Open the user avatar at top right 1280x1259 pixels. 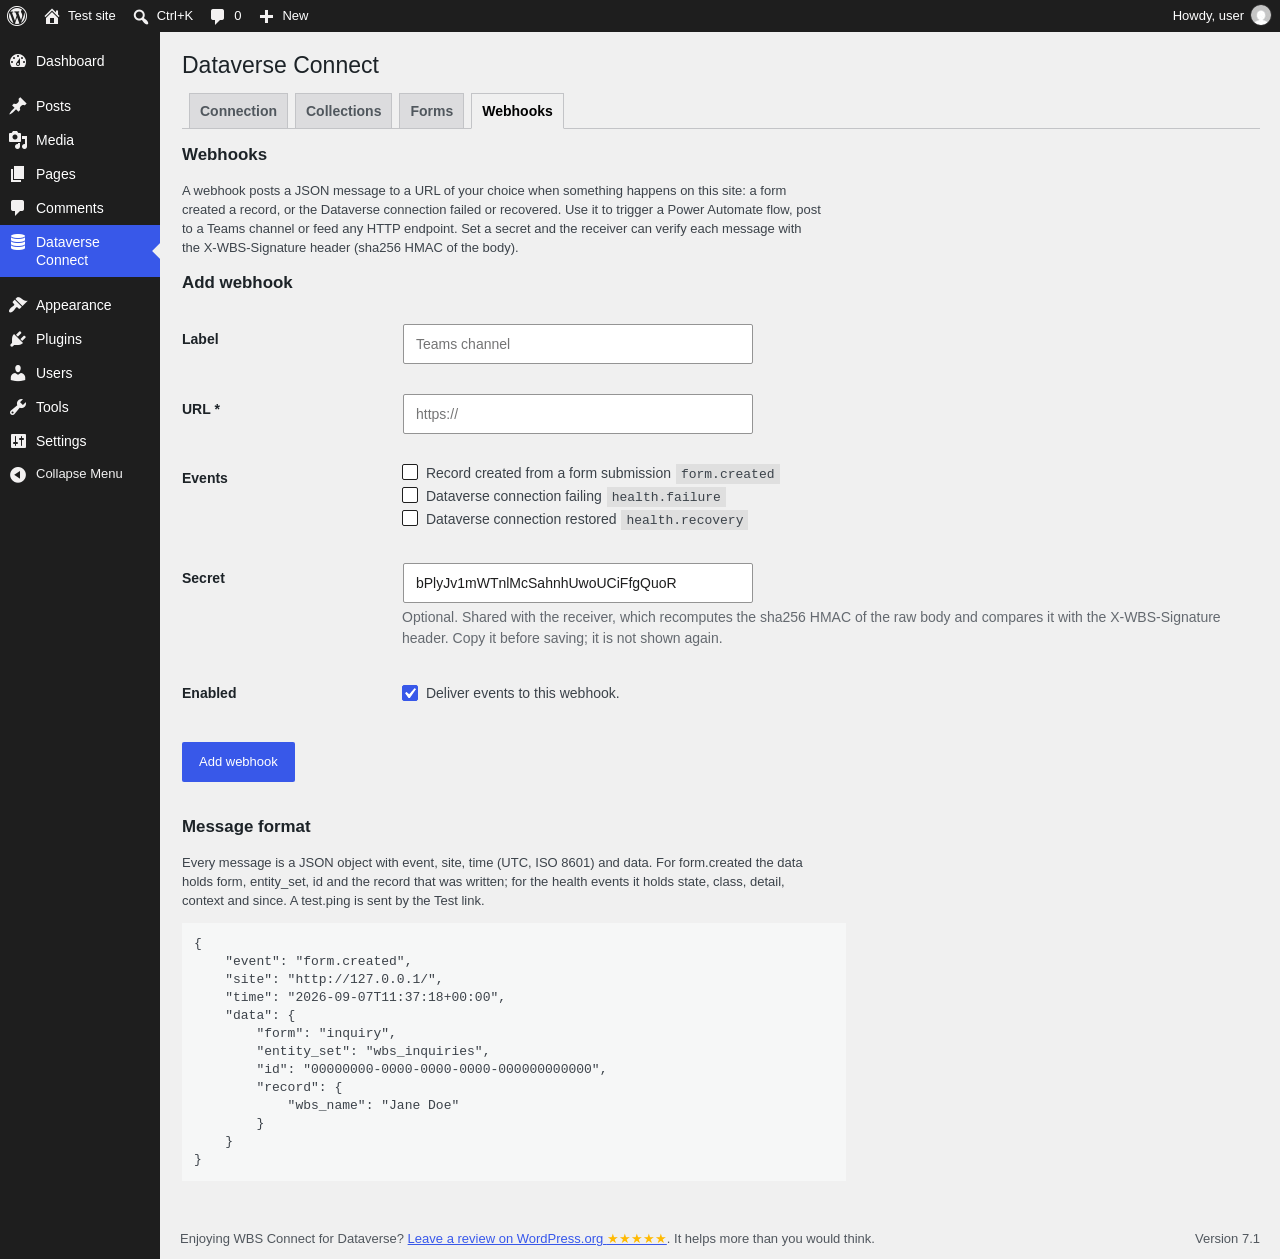[x=1261, y=15]
